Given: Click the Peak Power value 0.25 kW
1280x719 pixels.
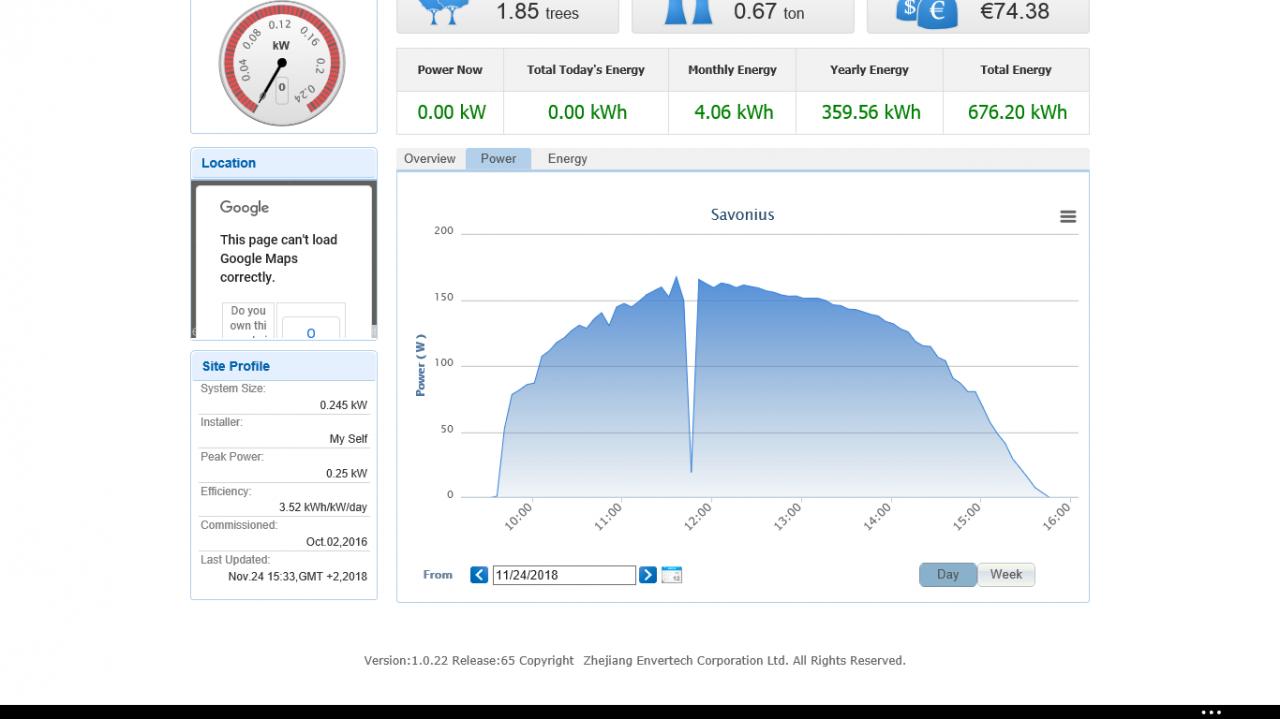Looking at the screenshot, I should (346, 473).
